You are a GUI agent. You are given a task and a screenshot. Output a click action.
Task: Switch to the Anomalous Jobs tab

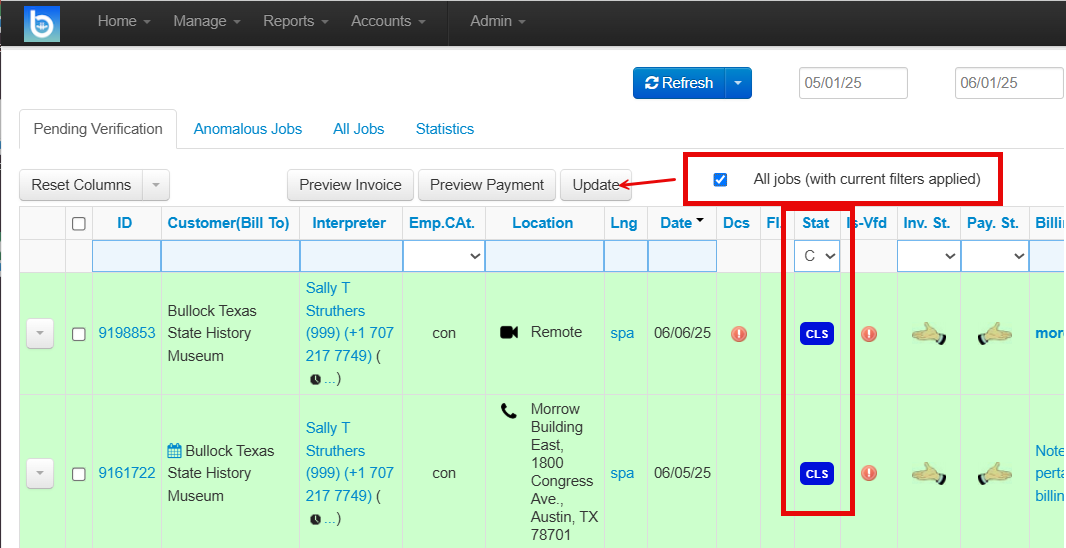[x=247, y=129]
